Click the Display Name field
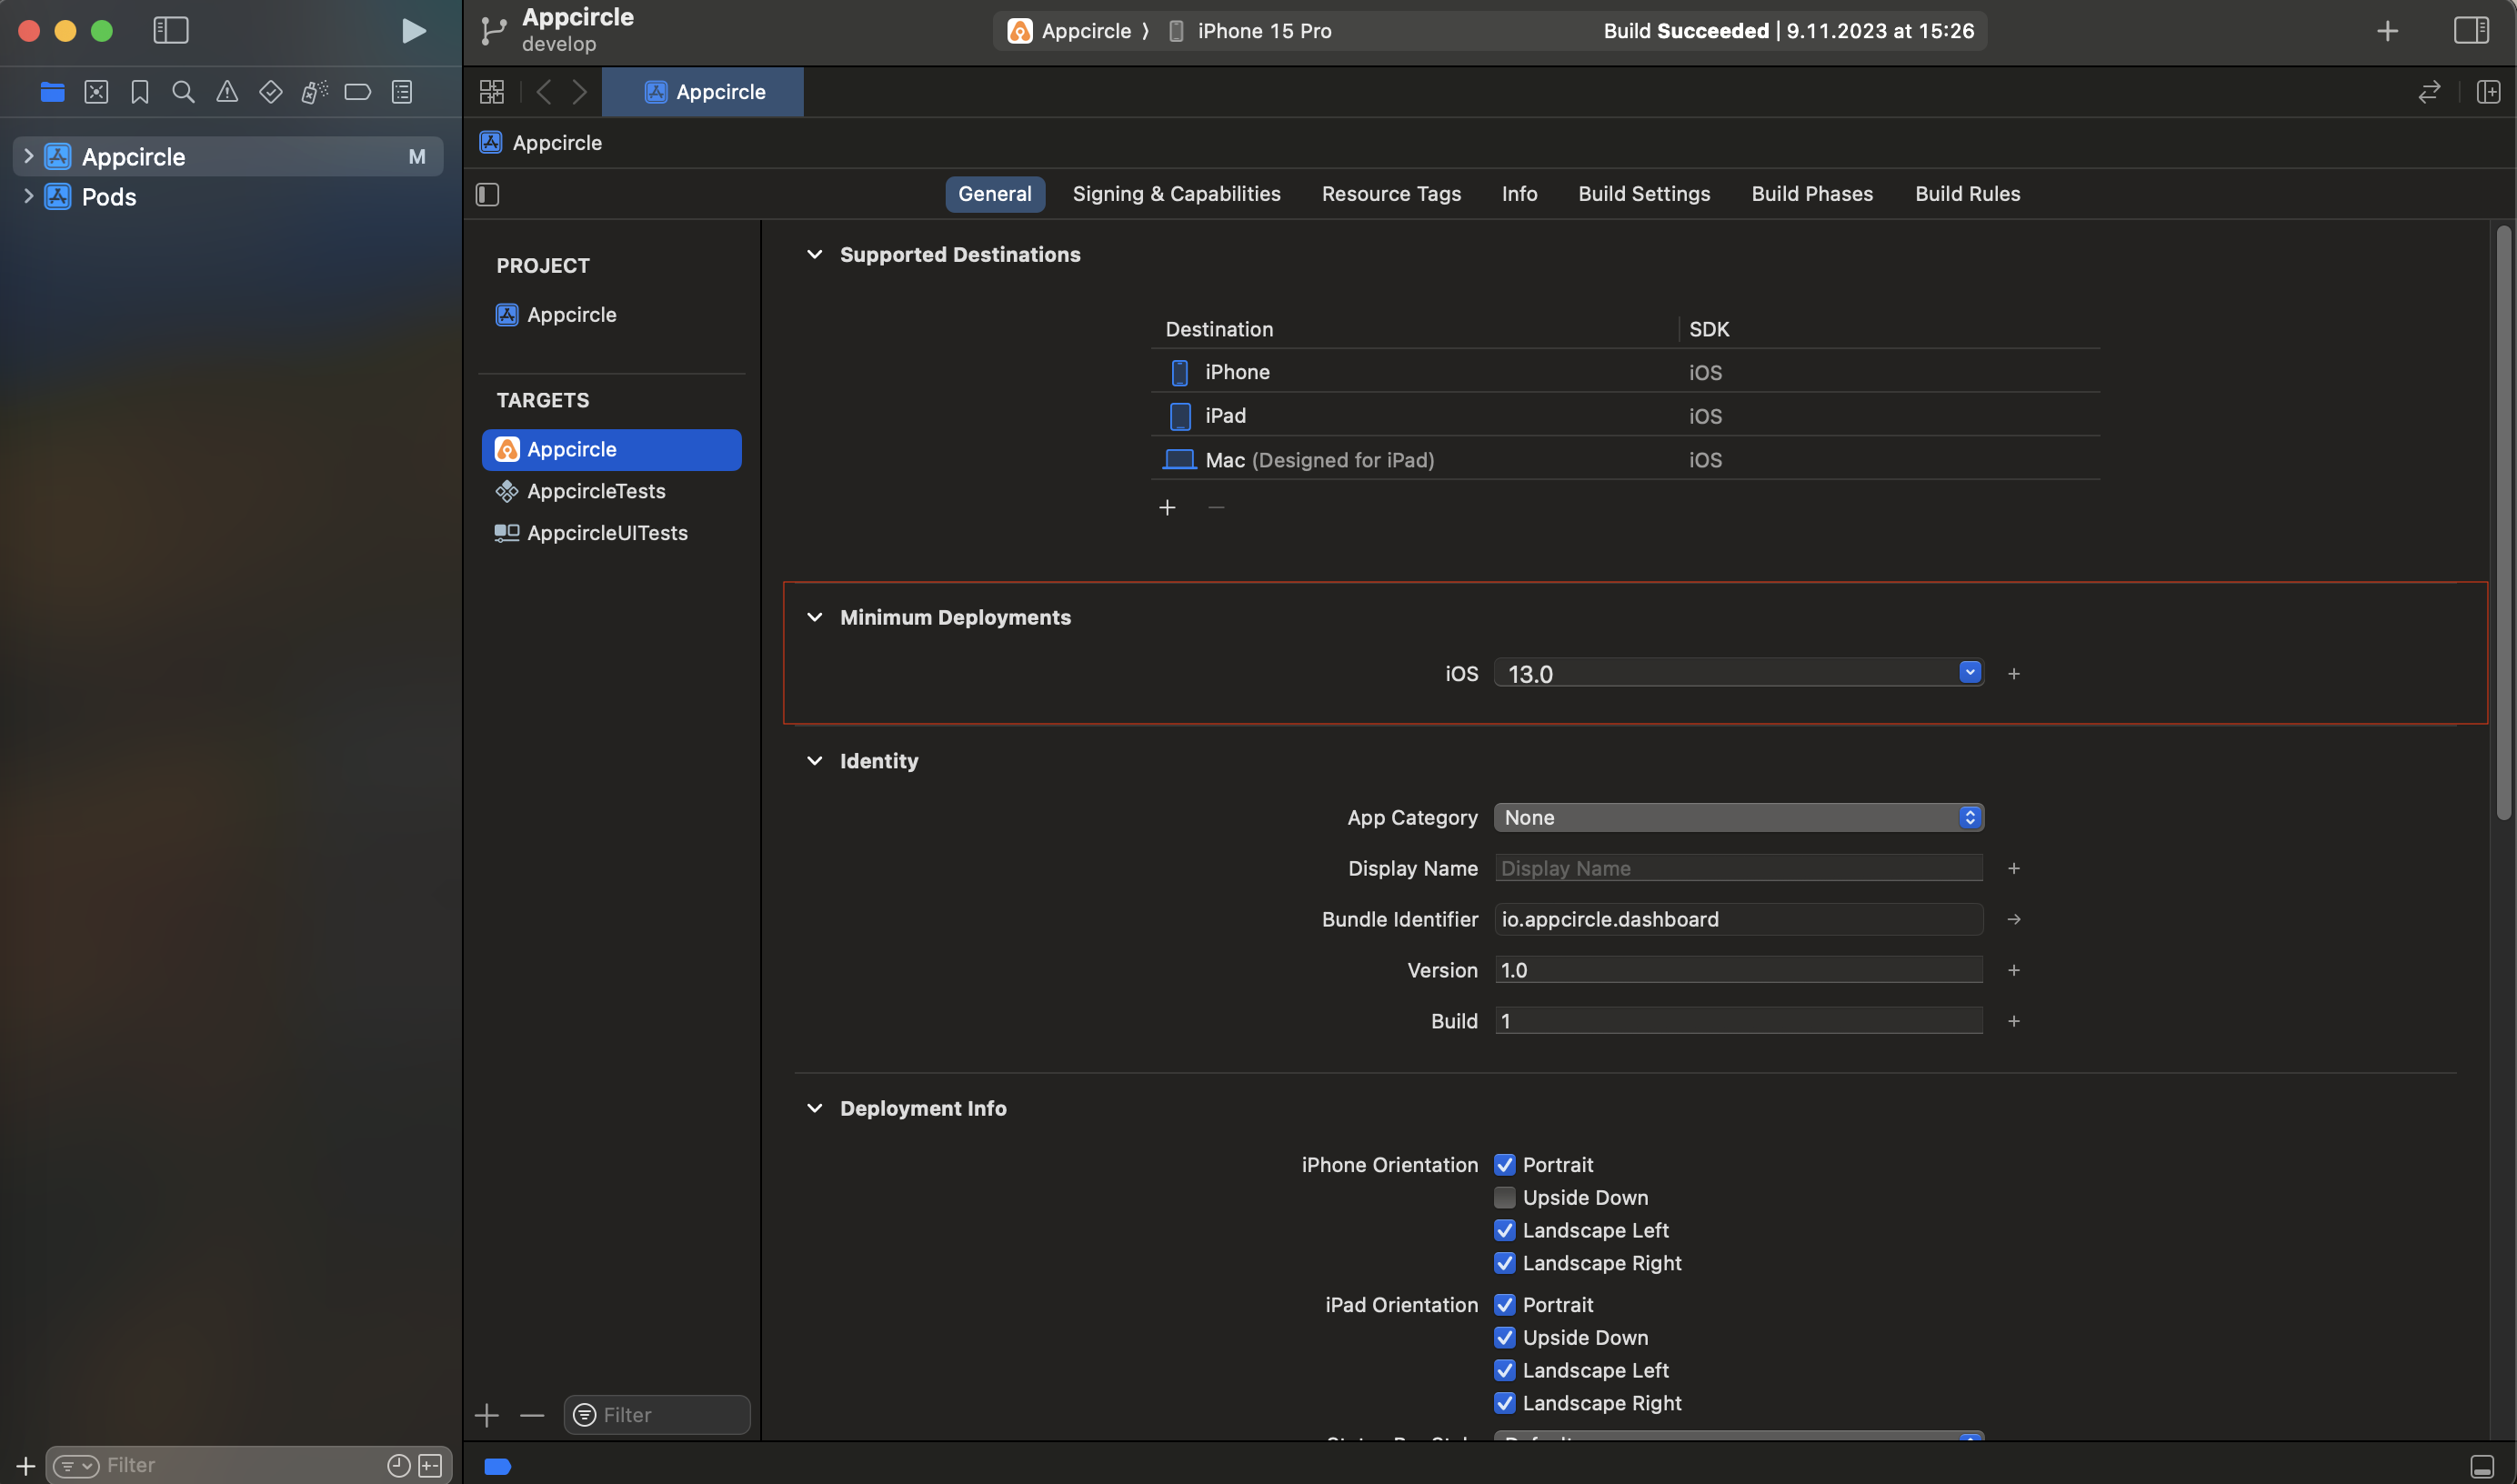The image size is (2517, 1484). [x=1739, y=868]
